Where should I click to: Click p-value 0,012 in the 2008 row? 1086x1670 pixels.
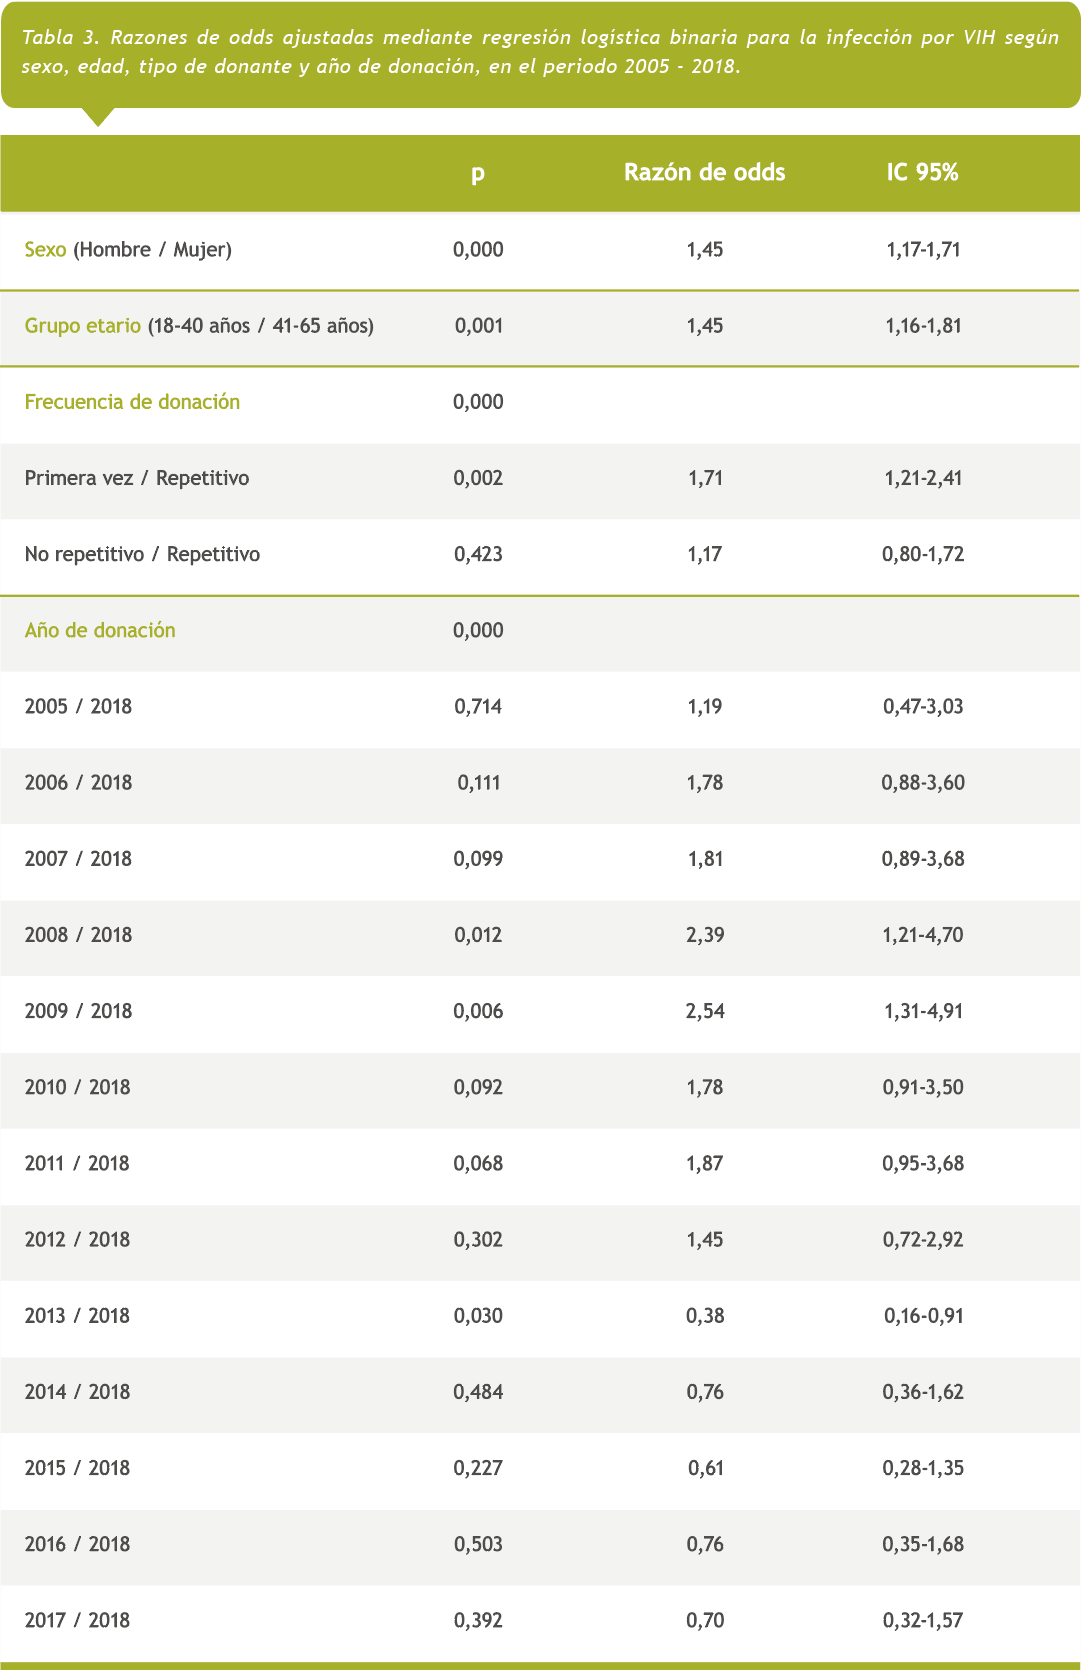(x=478, y=935)
